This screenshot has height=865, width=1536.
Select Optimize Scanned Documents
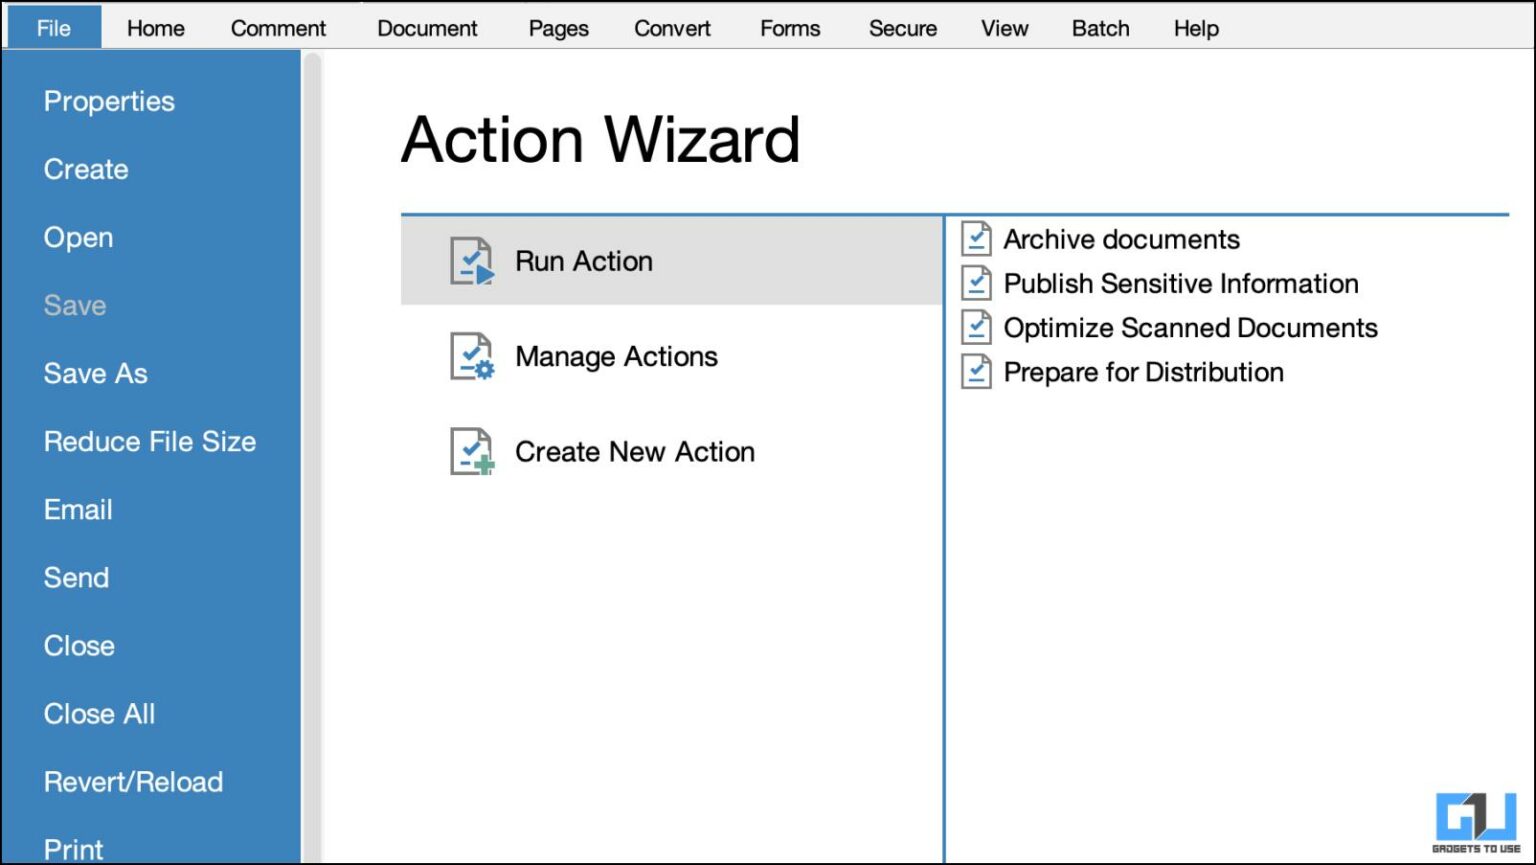click(x=1190, y=327)
